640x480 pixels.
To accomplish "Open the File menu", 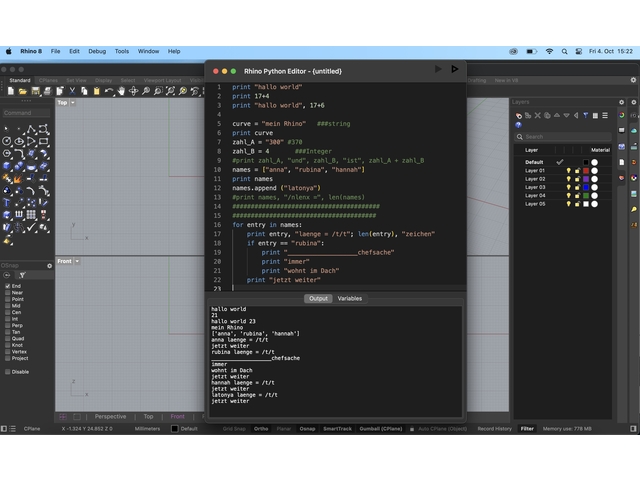I will (56, 51).
